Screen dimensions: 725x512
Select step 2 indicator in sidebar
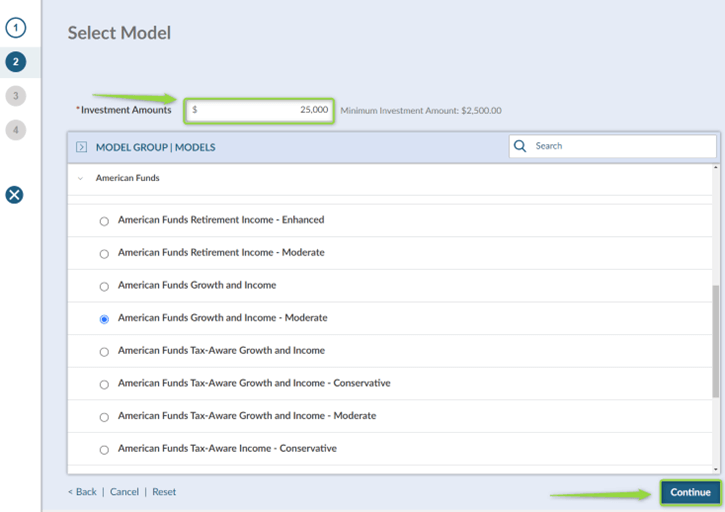coord(15,62)
